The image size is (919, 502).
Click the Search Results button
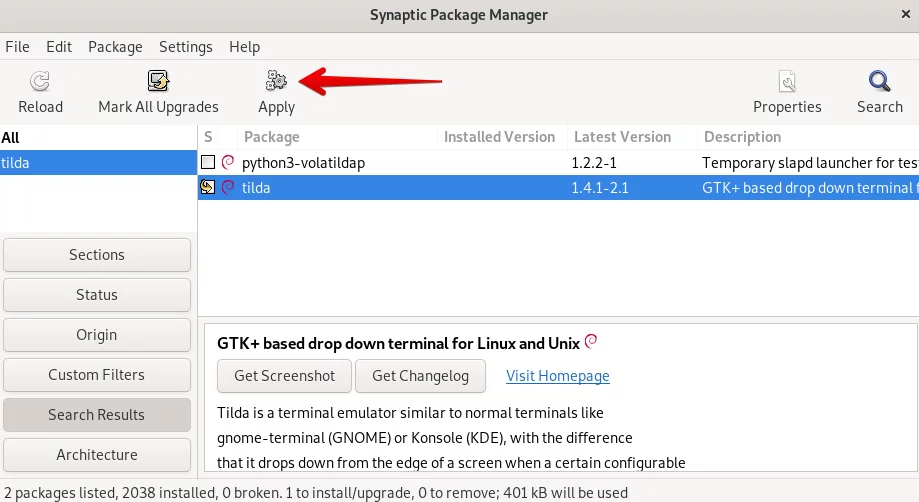[x=97, y=415]
